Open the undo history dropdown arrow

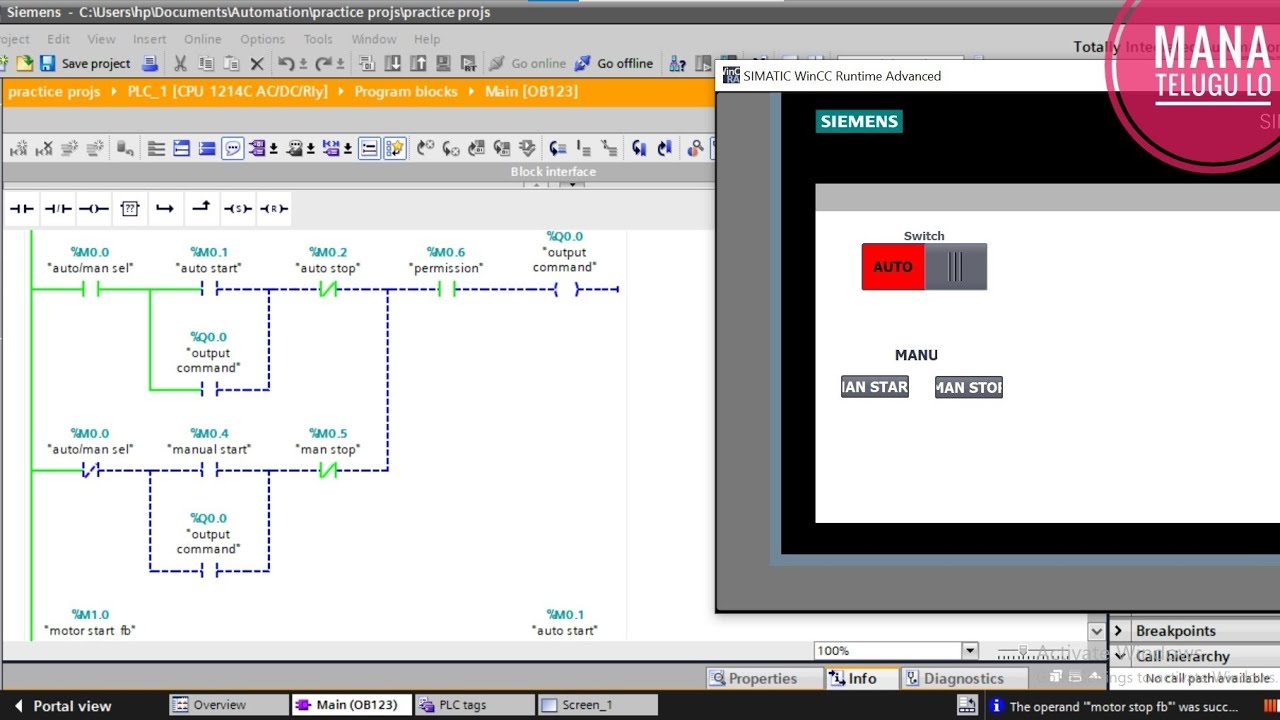[x=303, y=64]
